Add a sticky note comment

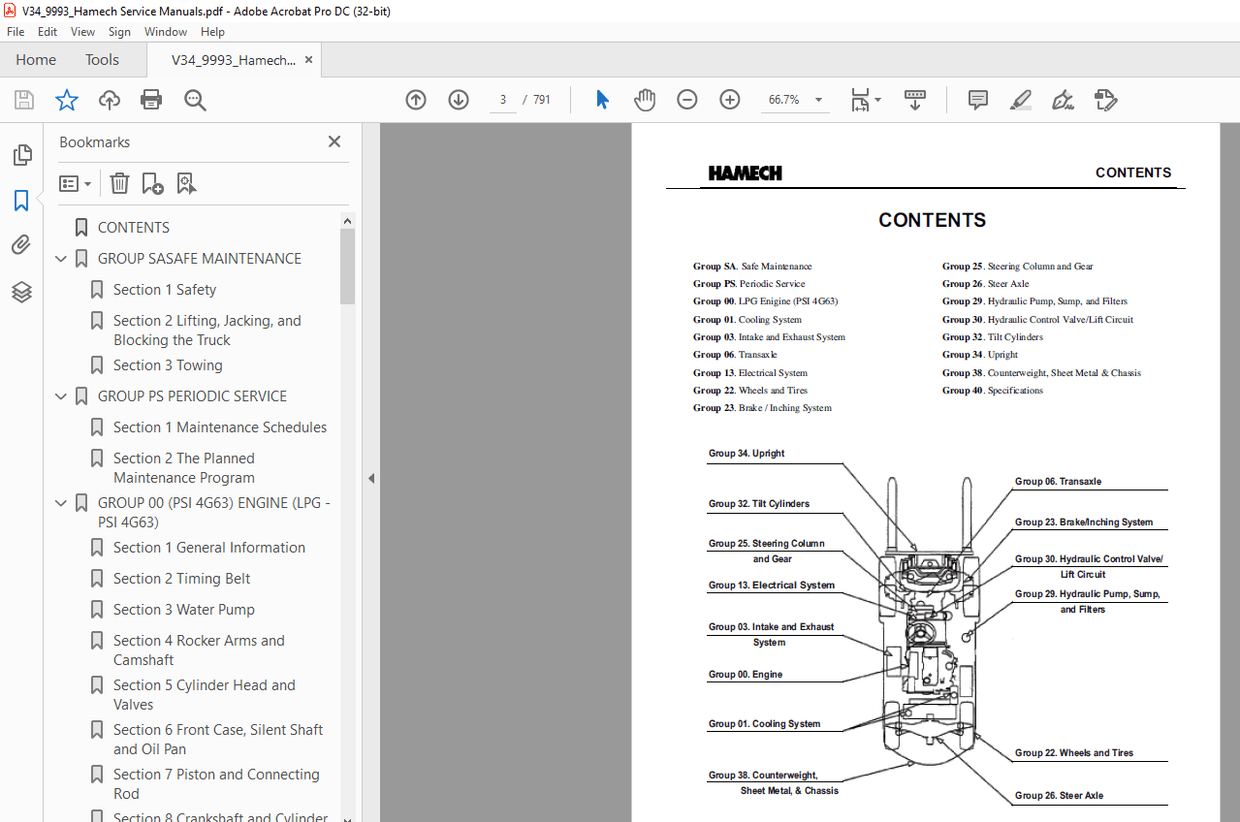(977, 99)
